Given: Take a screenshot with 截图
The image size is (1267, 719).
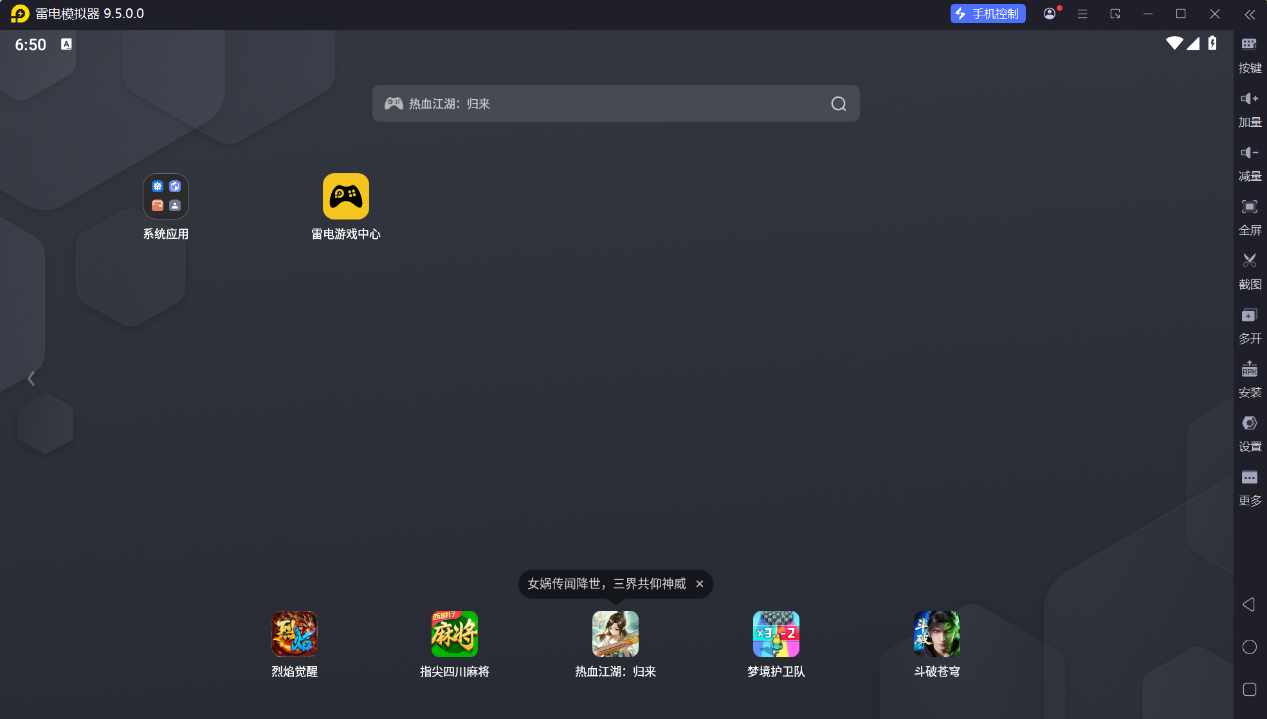Looking at the screenshot, I should [x=1250, y=271].
